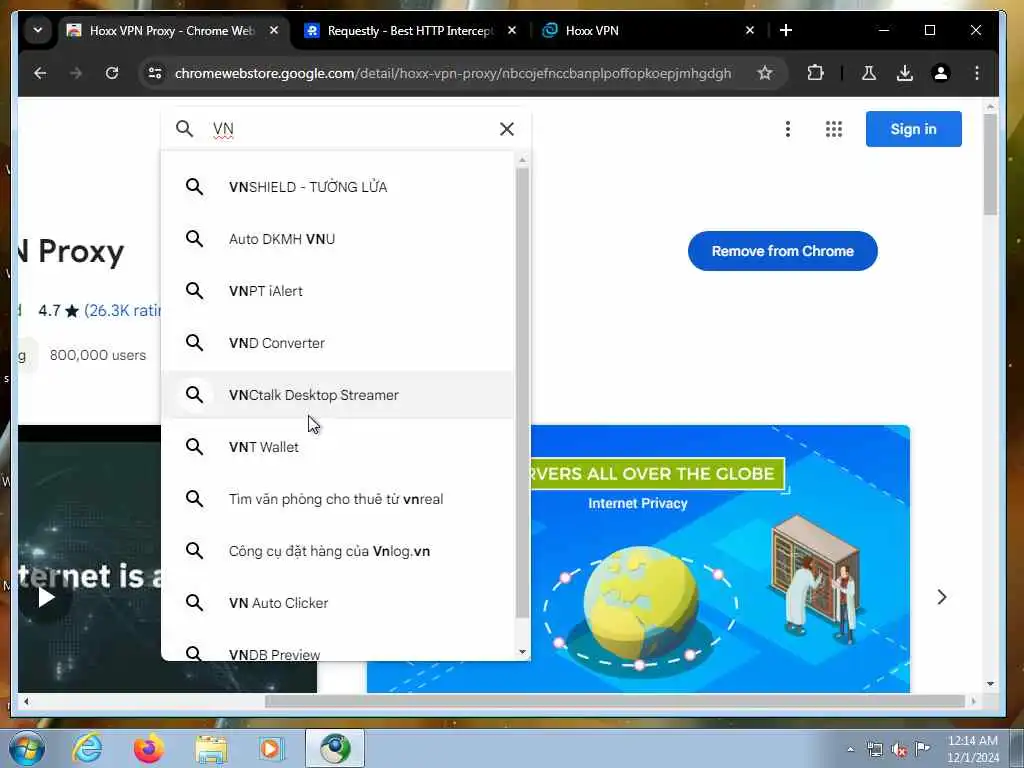Image resolution: width=1024 pixels, height=768 pixels.
Task: Open Chrome Labs flask icon
Action: pos(869,73)
